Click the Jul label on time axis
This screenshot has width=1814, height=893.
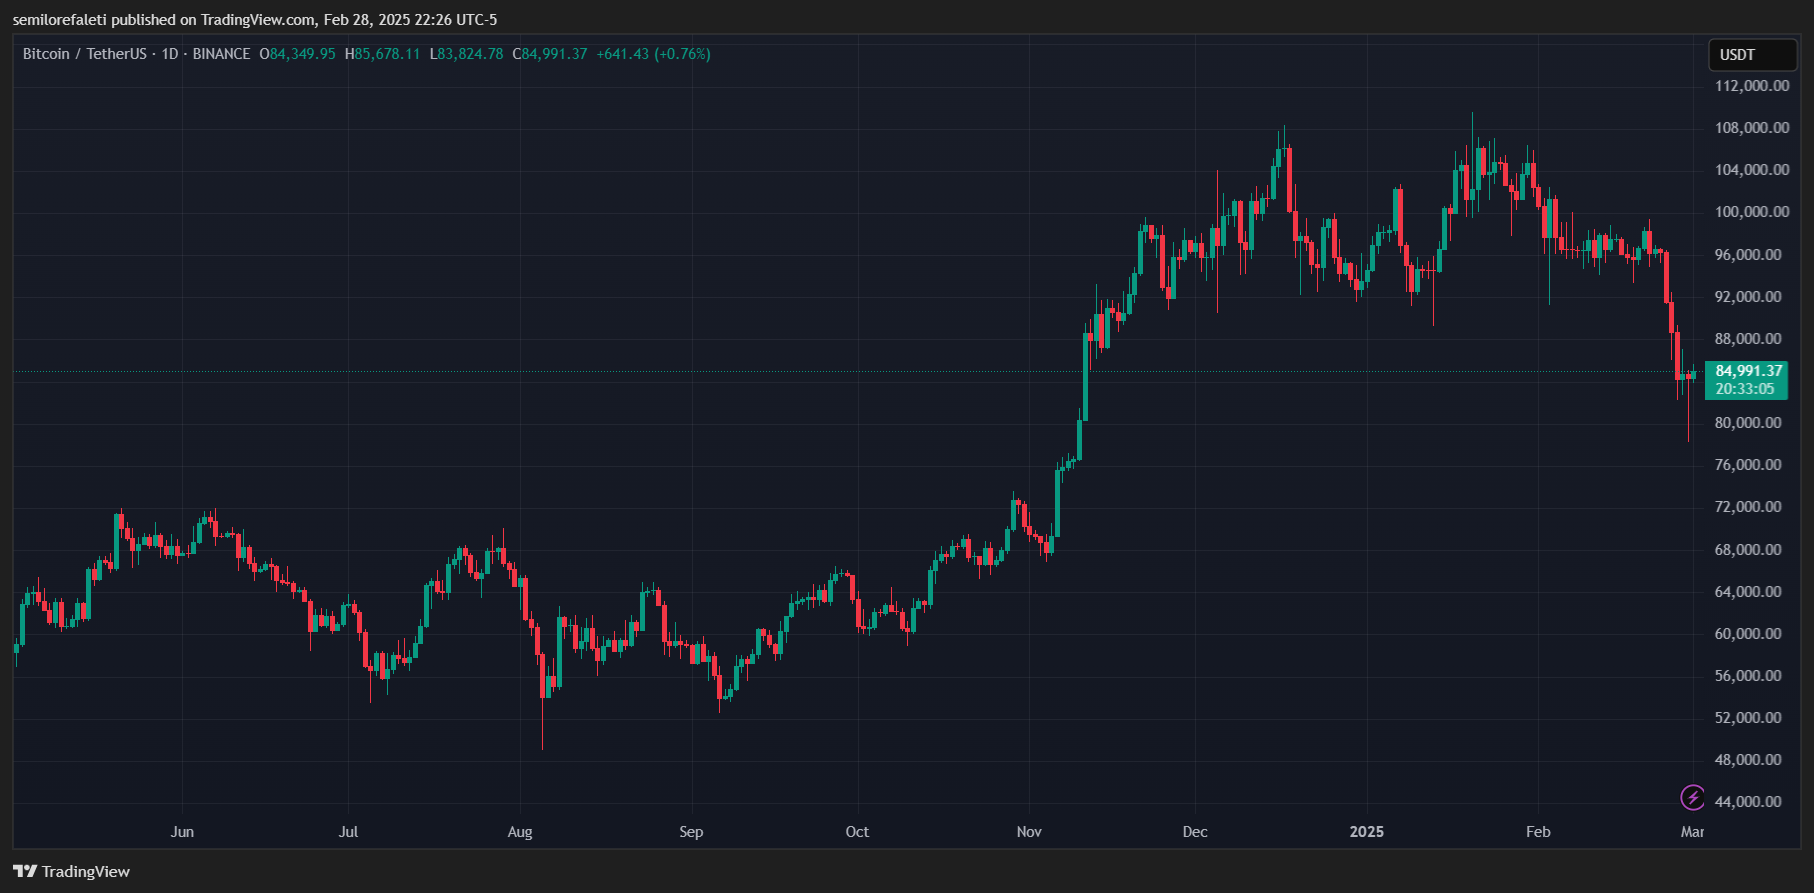click(348, 832)
